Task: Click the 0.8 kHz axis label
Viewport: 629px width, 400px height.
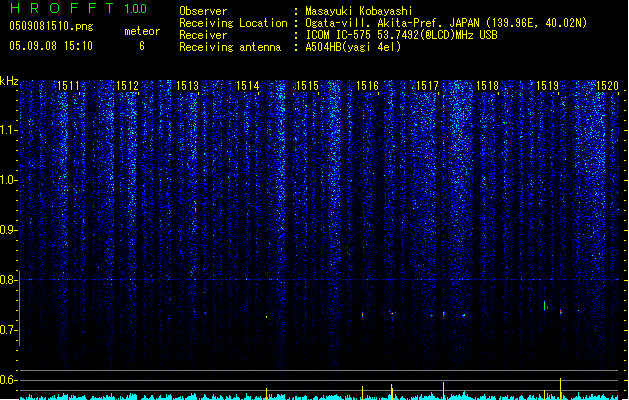Action: 8,280
